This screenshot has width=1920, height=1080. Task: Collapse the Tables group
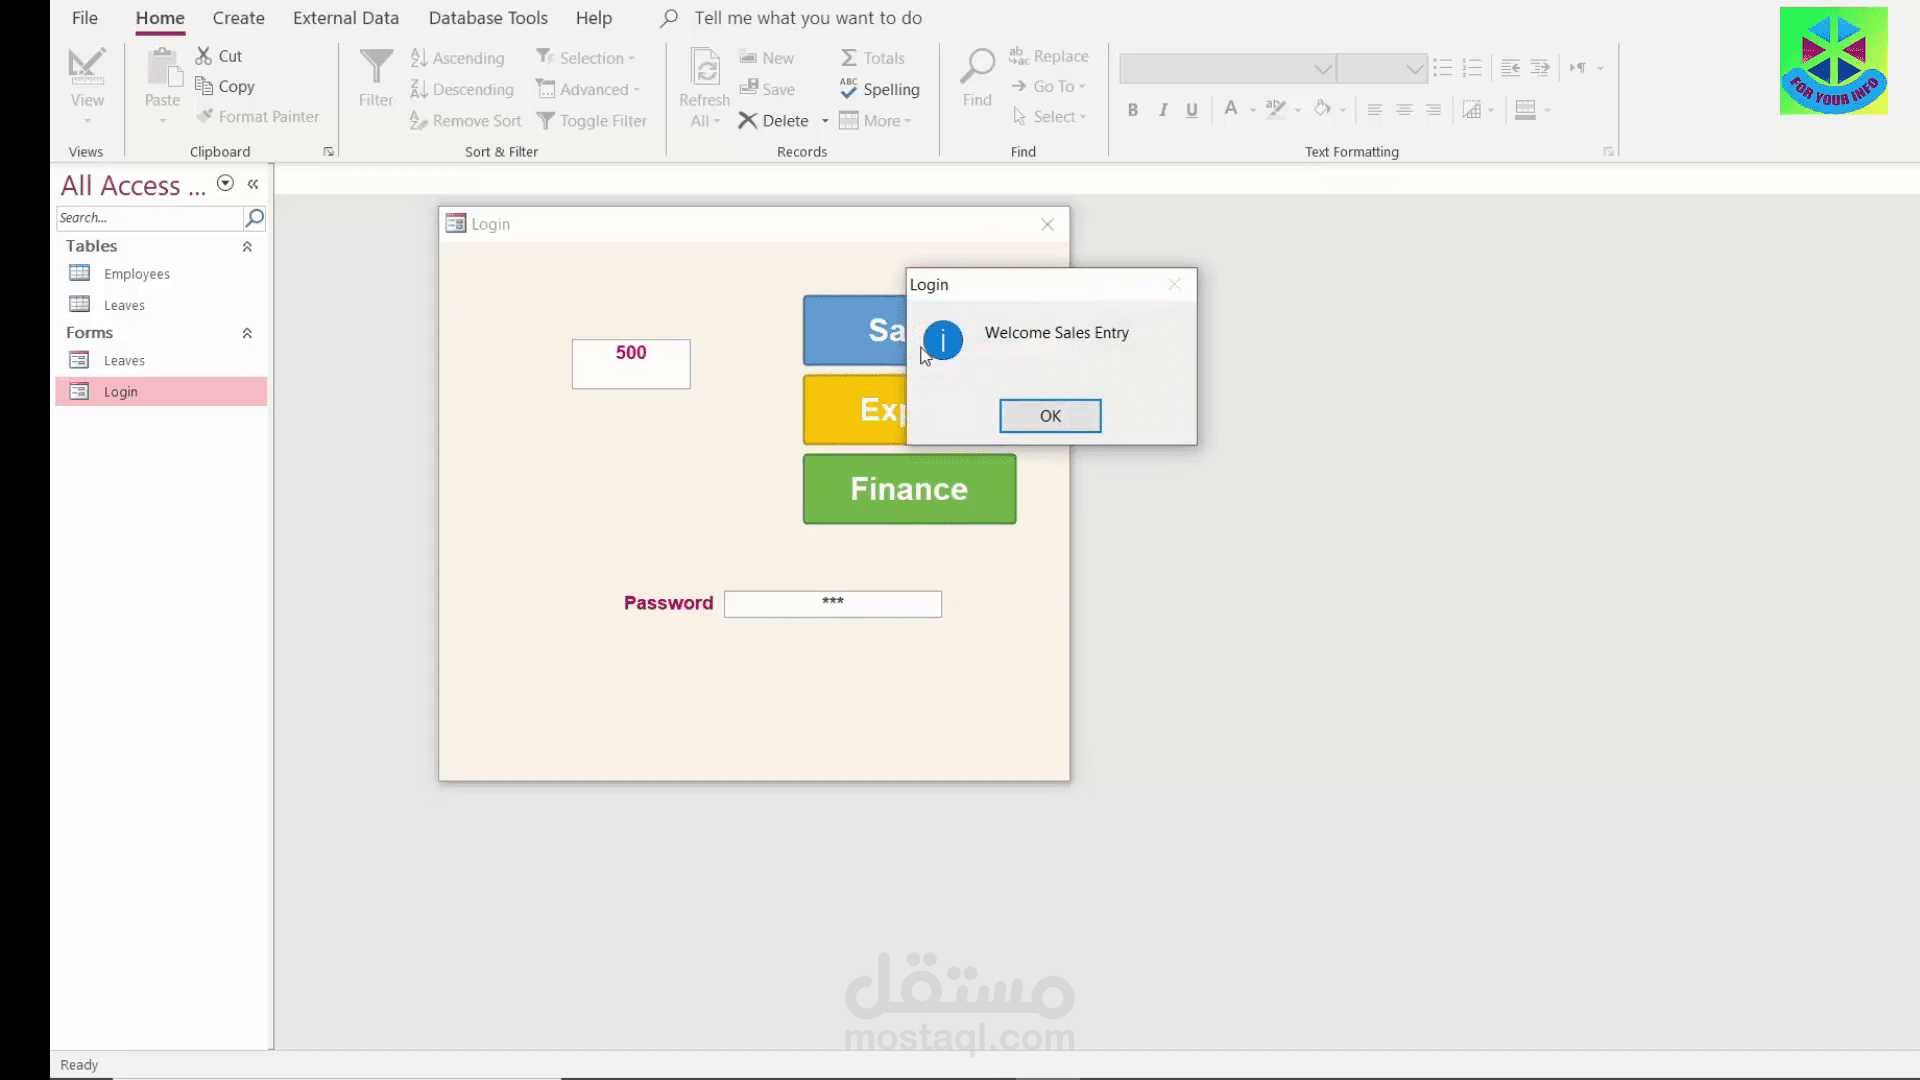pyautogui.click(x=247, y=247)
